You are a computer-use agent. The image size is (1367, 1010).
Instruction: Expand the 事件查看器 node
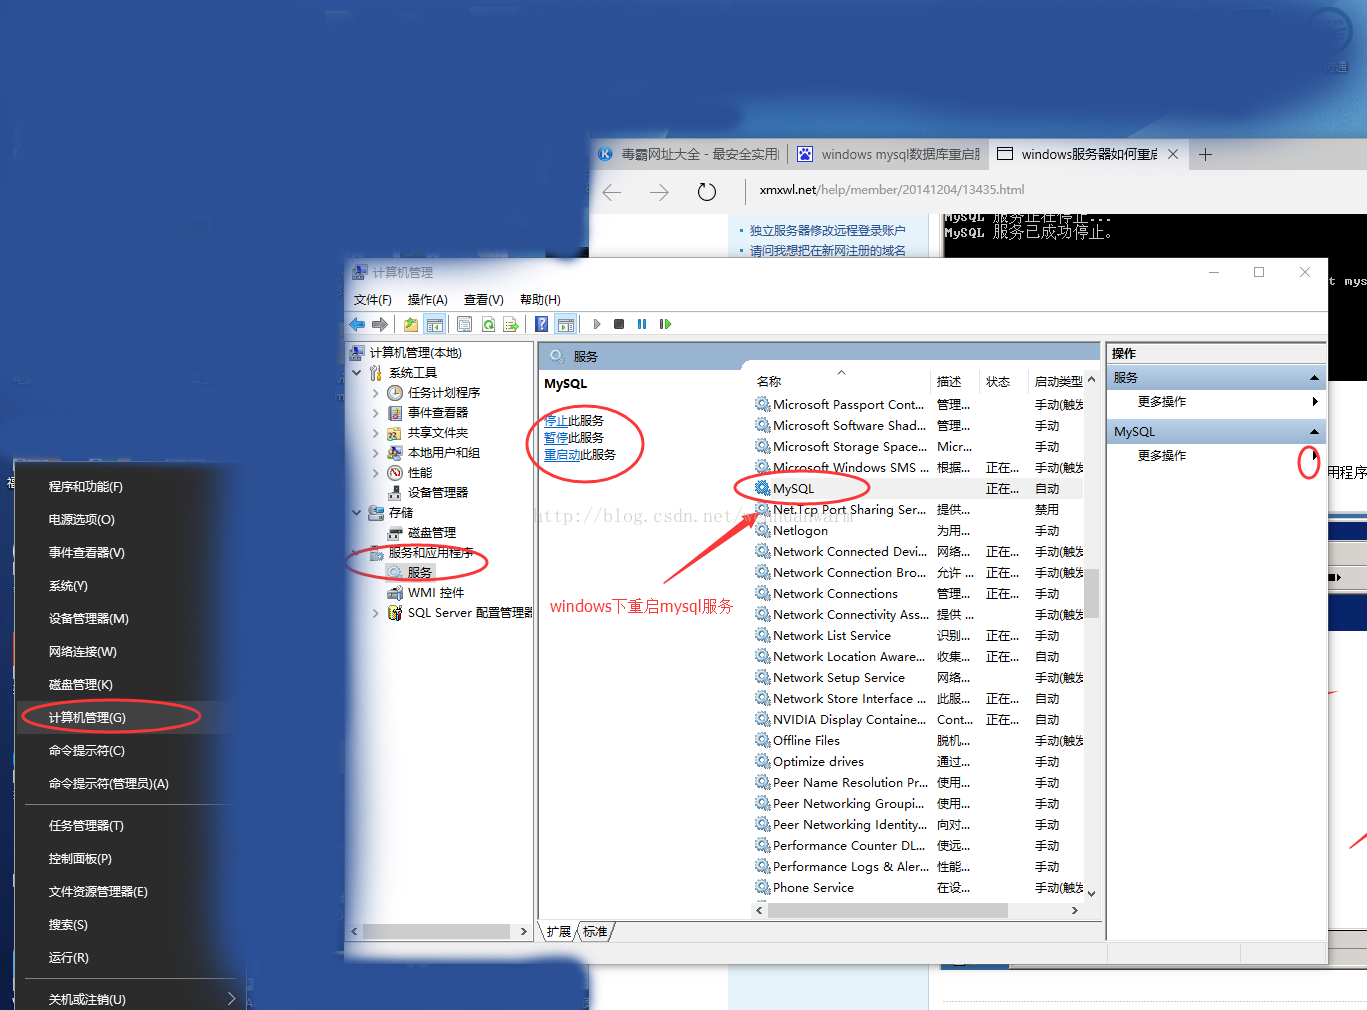click(x=376, y=413)
